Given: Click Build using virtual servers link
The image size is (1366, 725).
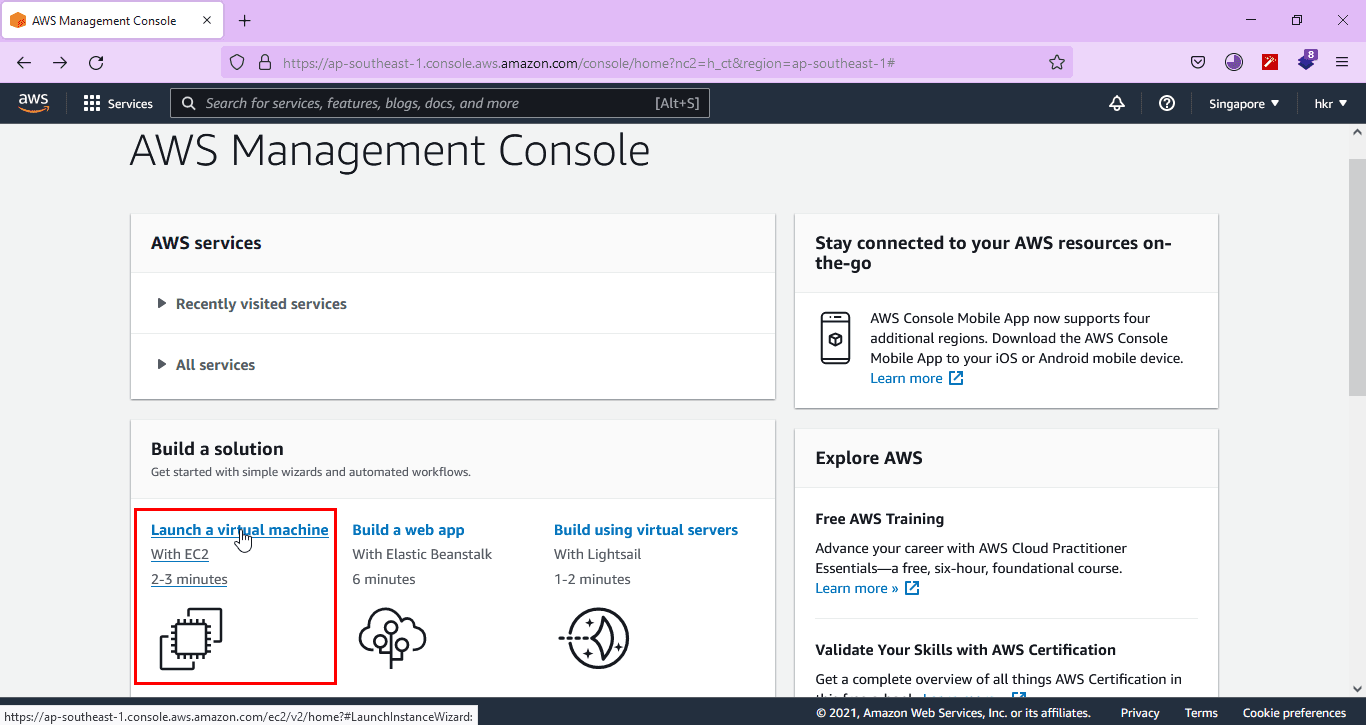Looking at the screenshot, I should pos(646,530).
